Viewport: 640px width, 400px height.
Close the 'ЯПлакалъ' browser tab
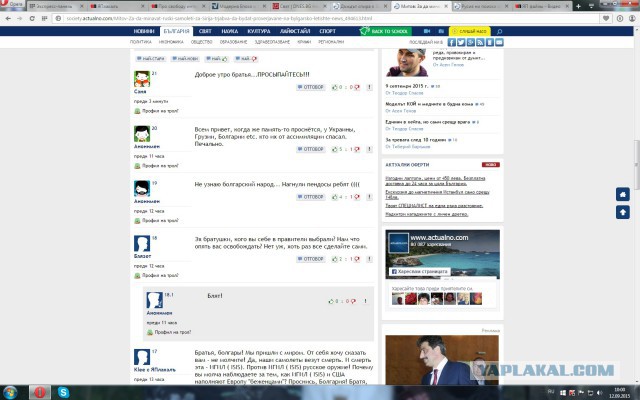pos(142,6)
